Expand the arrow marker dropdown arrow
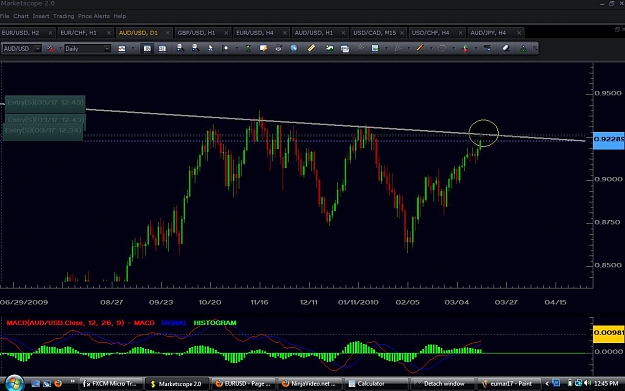 476,49
